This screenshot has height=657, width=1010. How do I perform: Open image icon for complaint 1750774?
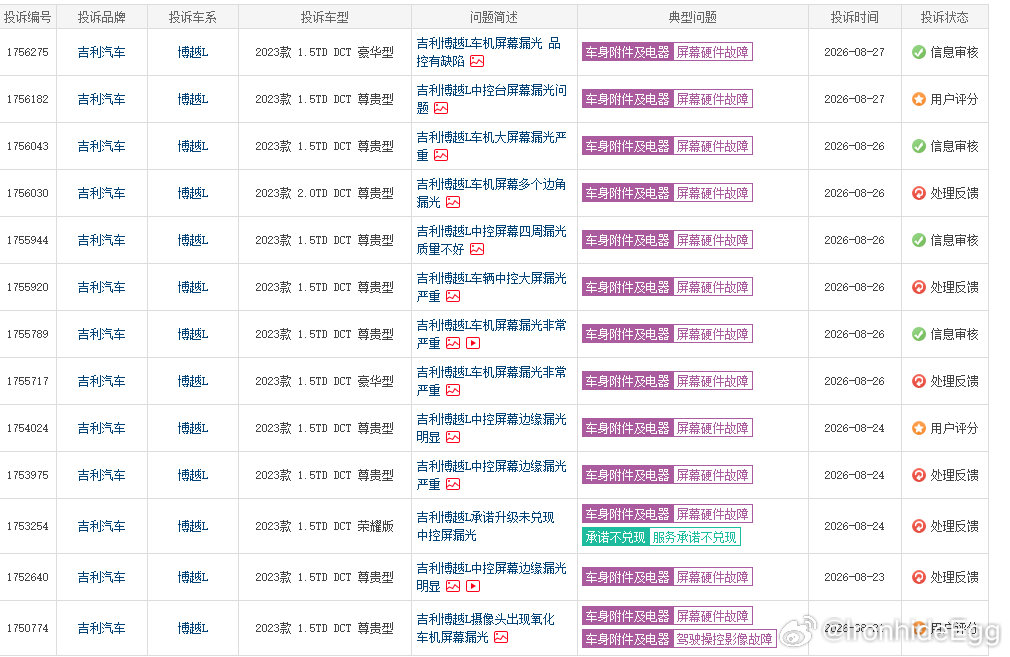pos(500,637)
